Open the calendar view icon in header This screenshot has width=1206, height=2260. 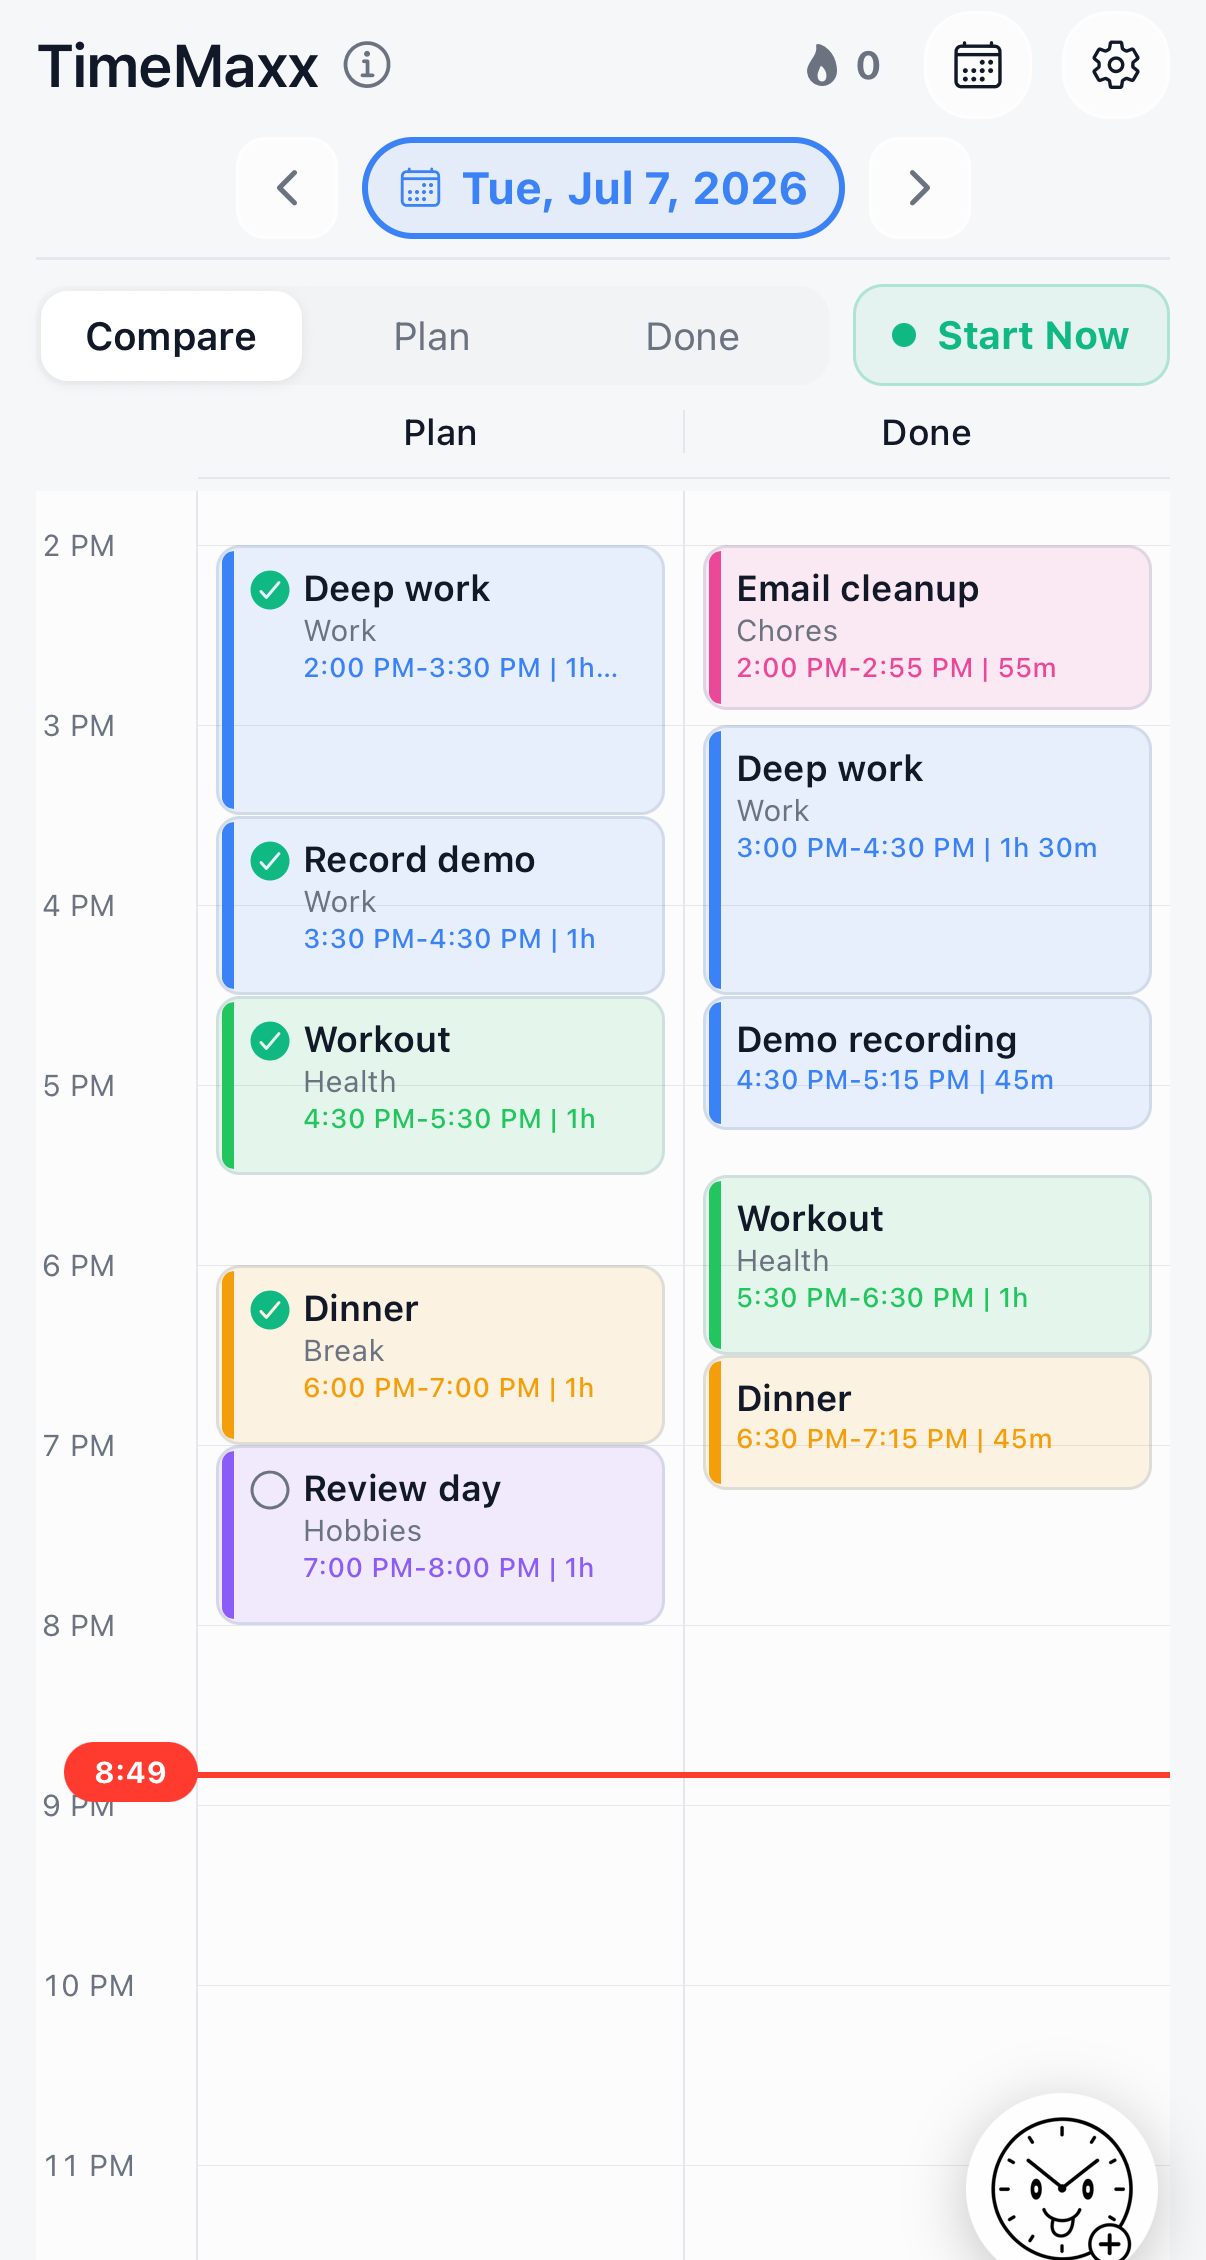pos(977,66)
